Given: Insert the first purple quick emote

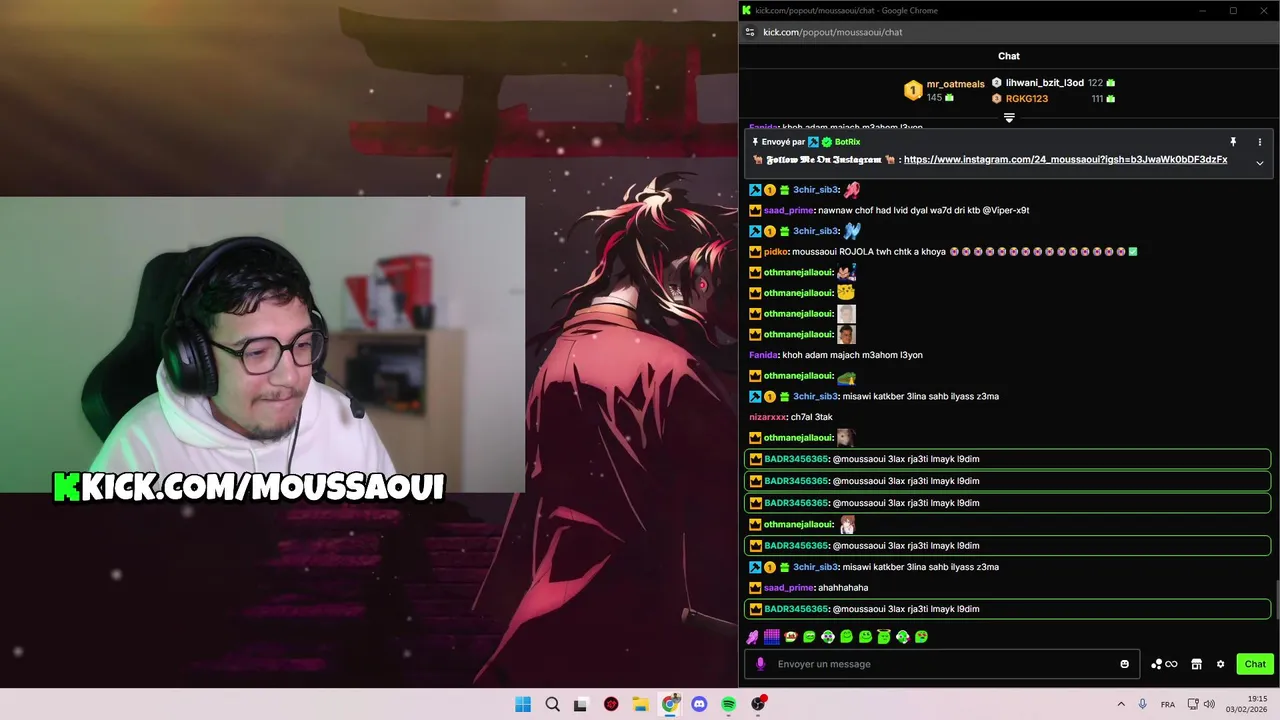Looking at the screenshot, I should (753, 637).
